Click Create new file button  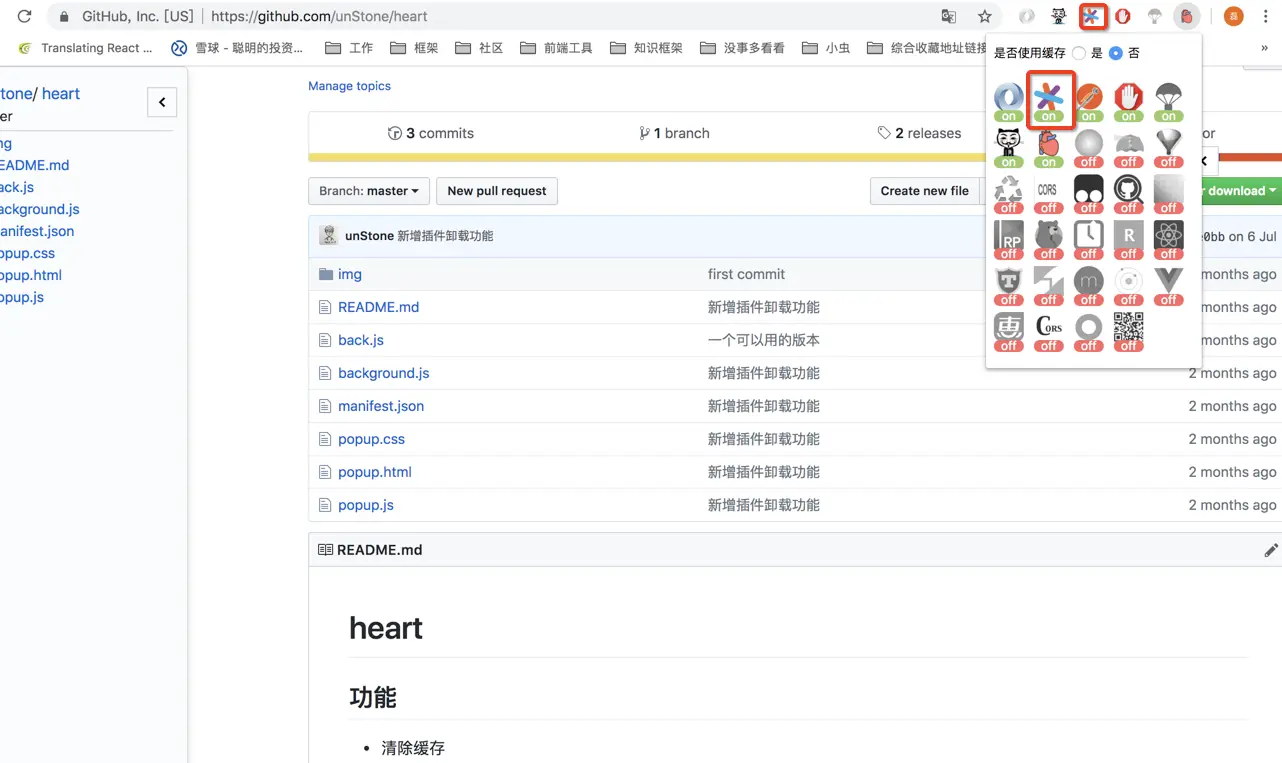point(925,191)
